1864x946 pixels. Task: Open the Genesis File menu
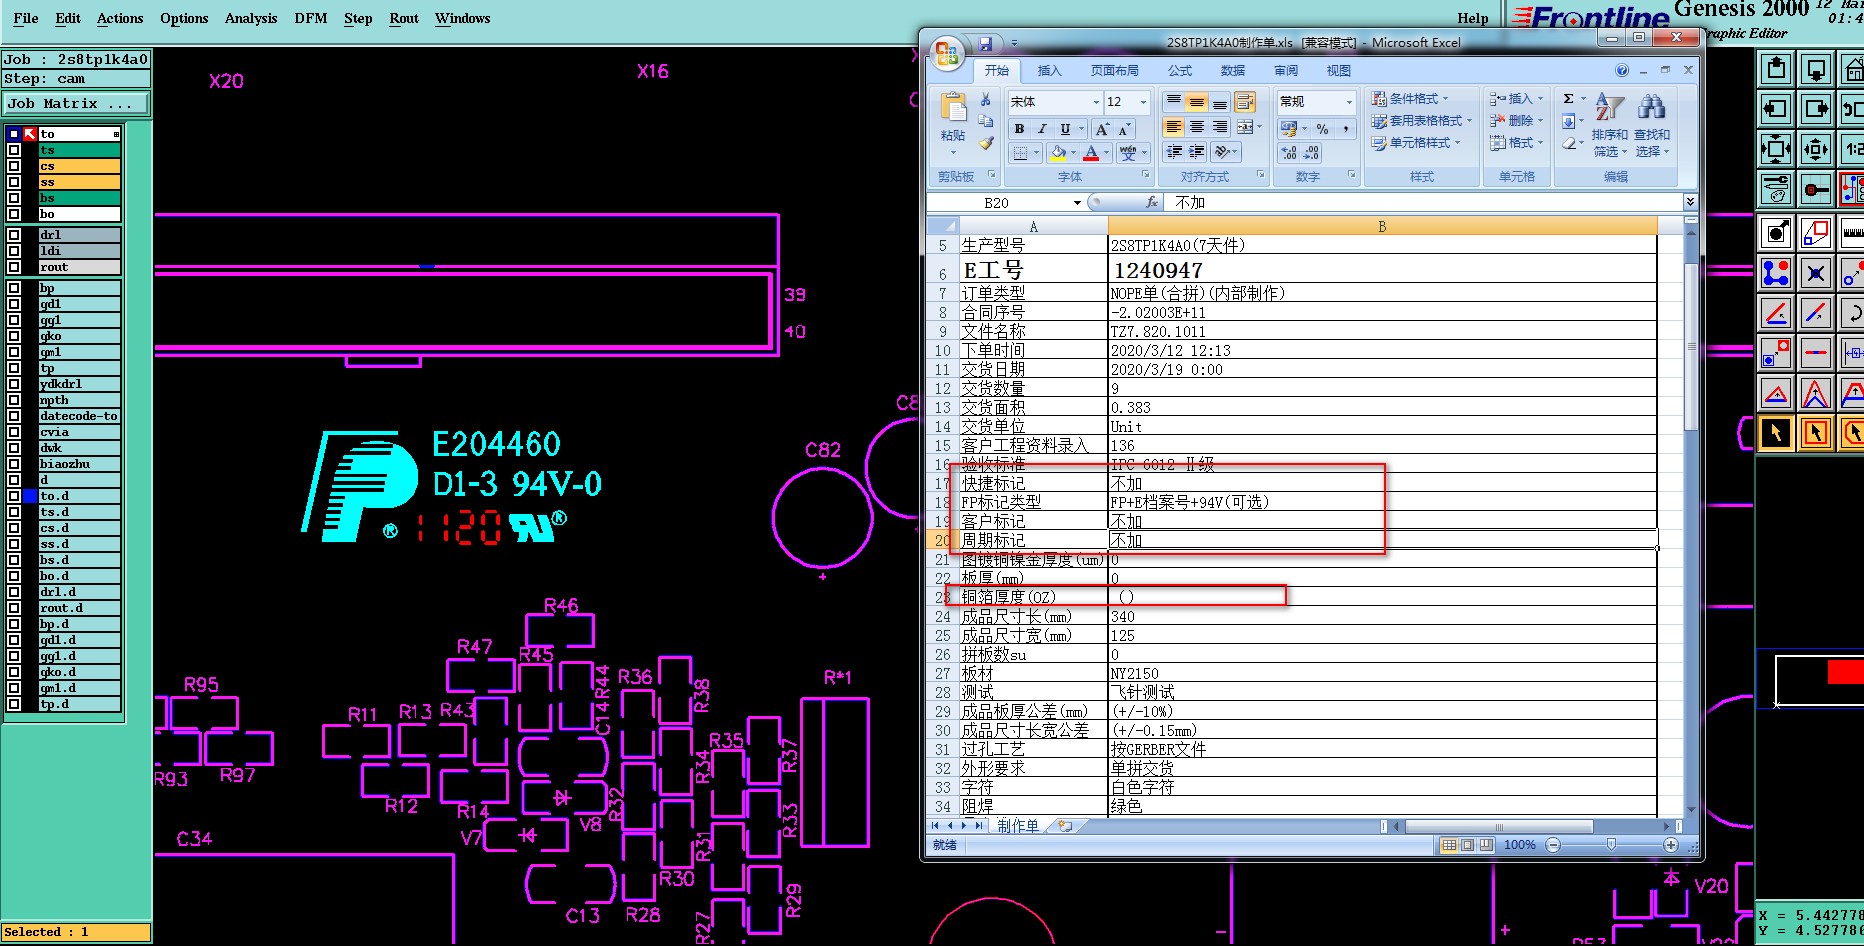pyautogui.click(x=26, y=18)
